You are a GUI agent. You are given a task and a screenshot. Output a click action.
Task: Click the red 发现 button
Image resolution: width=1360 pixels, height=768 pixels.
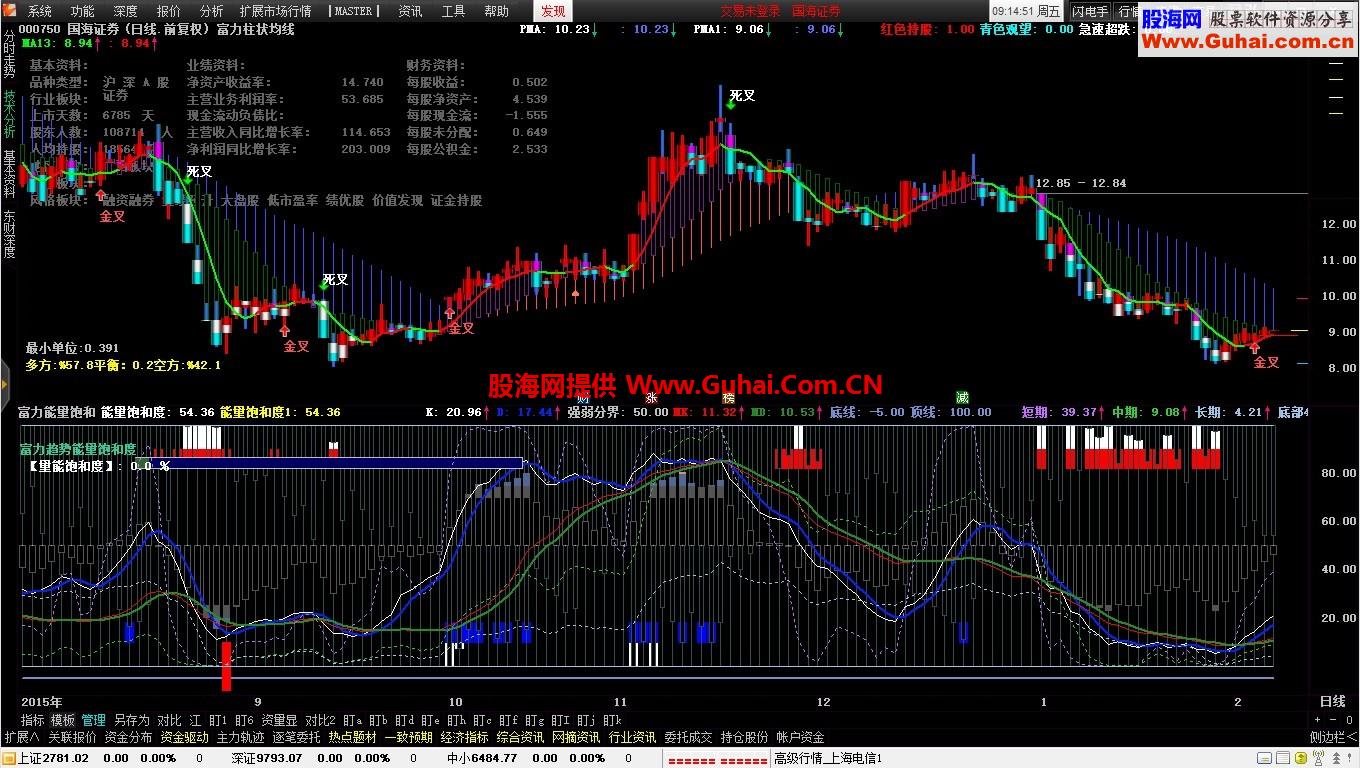[x=553, y=11]
